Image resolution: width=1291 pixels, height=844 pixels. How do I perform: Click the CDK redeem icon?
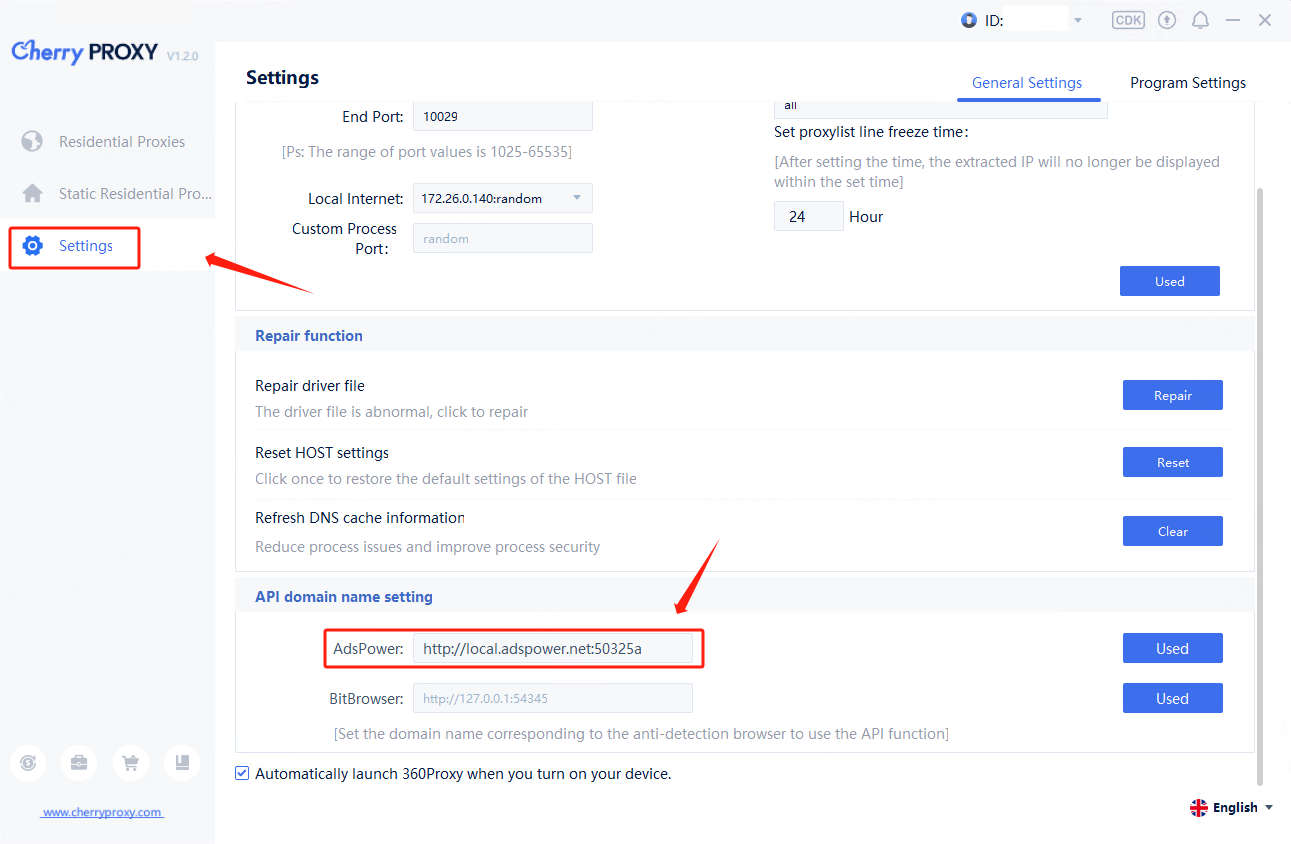tap(1128, 20)
